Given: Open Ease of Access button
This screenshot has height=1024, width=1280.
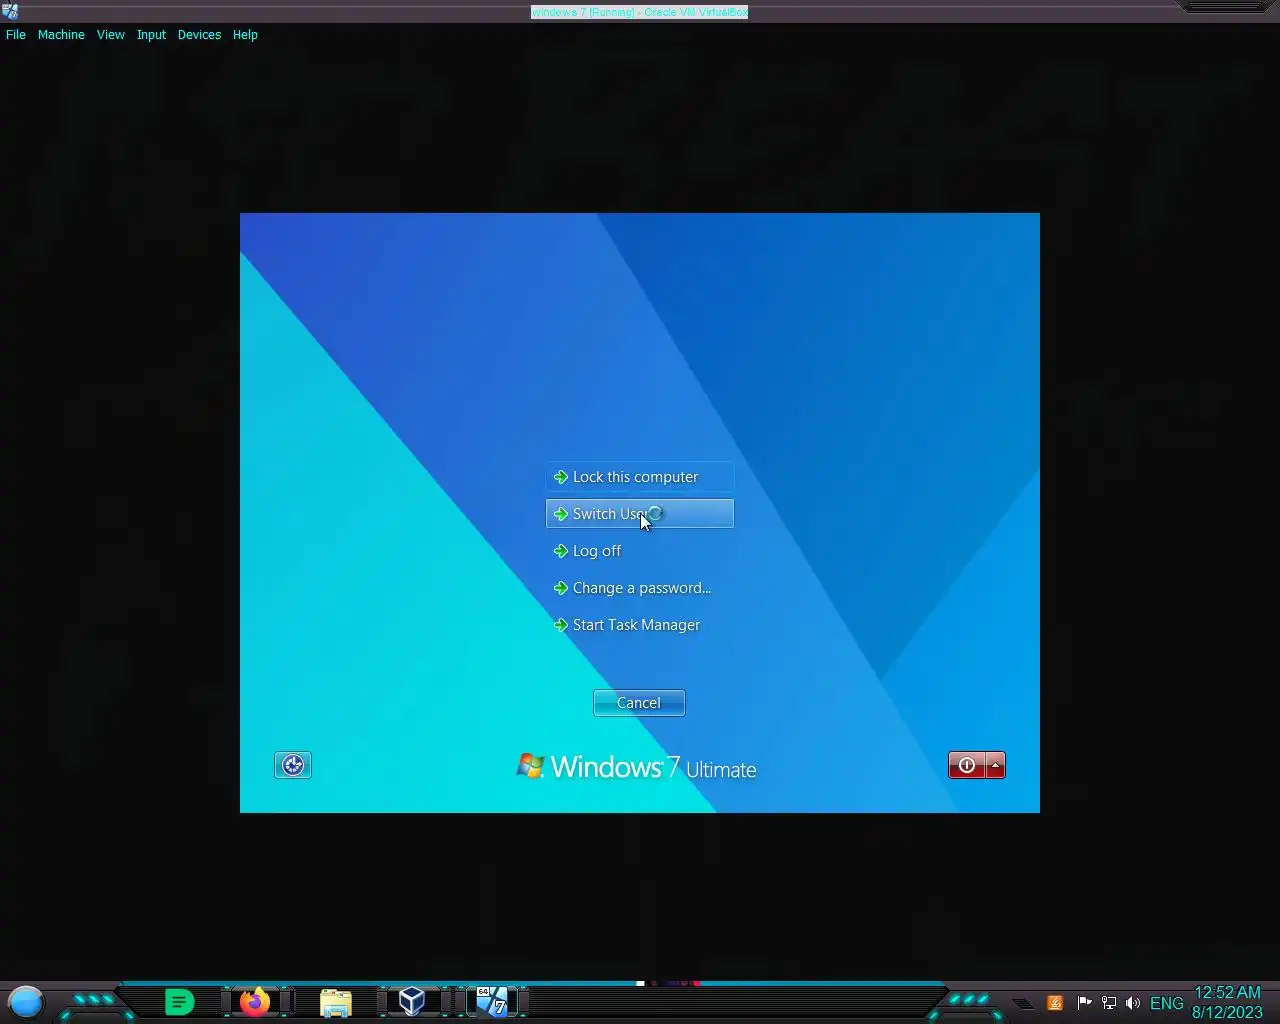Looking at the screenshot, I should tap(293, 765).
